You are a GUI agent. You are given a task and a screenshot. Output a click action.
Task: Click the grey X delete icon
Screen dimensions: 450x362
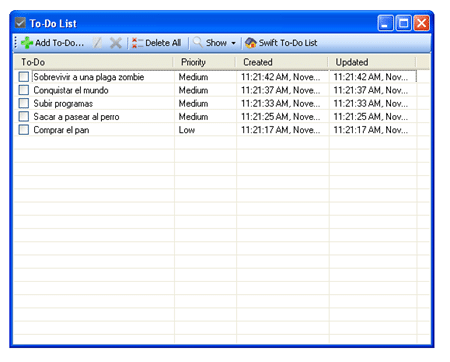coord(116,43)
